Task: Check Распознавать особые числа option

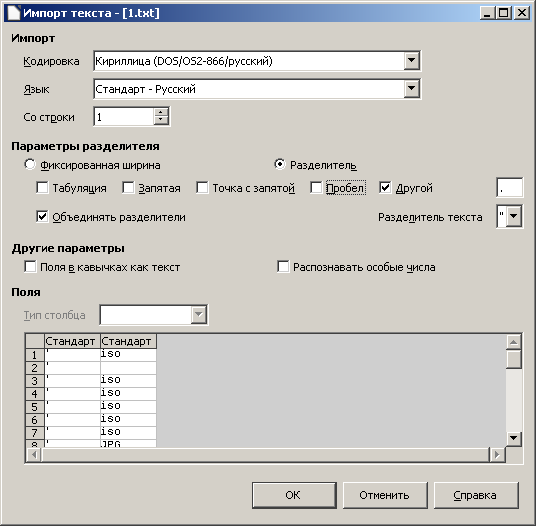Action: pos(283,267)
